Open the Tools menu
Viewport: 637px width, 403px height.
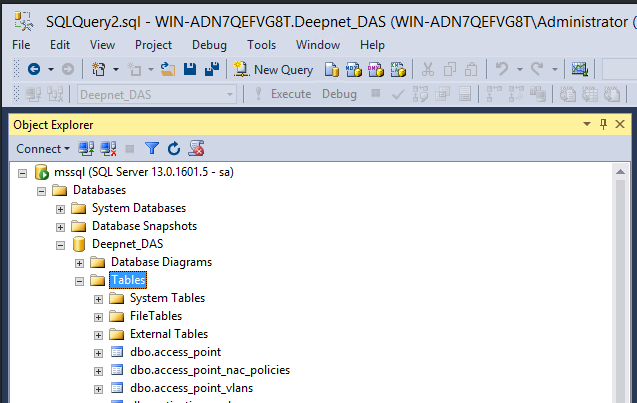261,45
